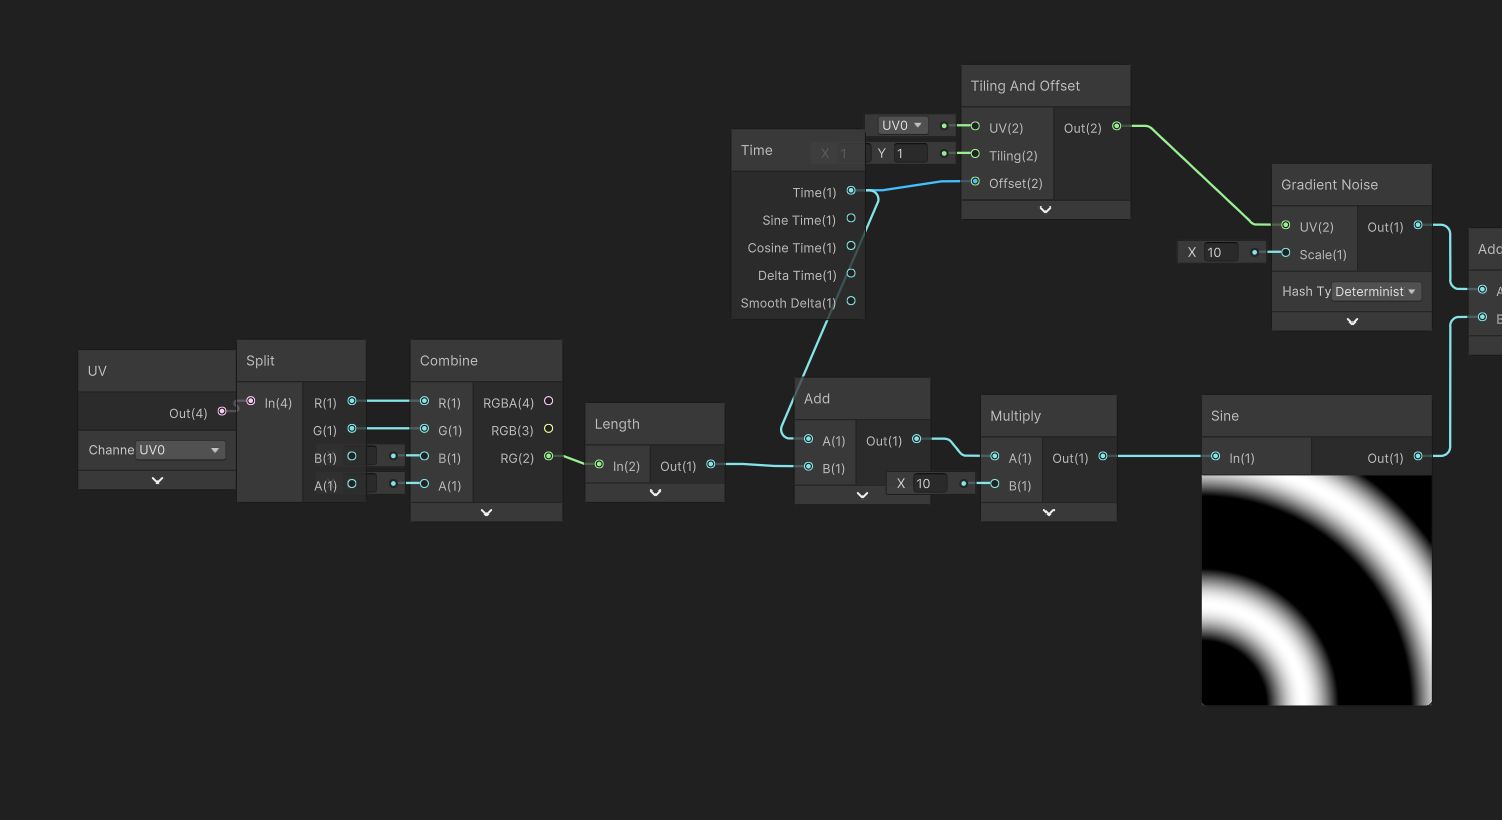Viewport: 1502px width, 820px height.
Task: Select the Time node title bar
Action: click(x=798, y=151)
